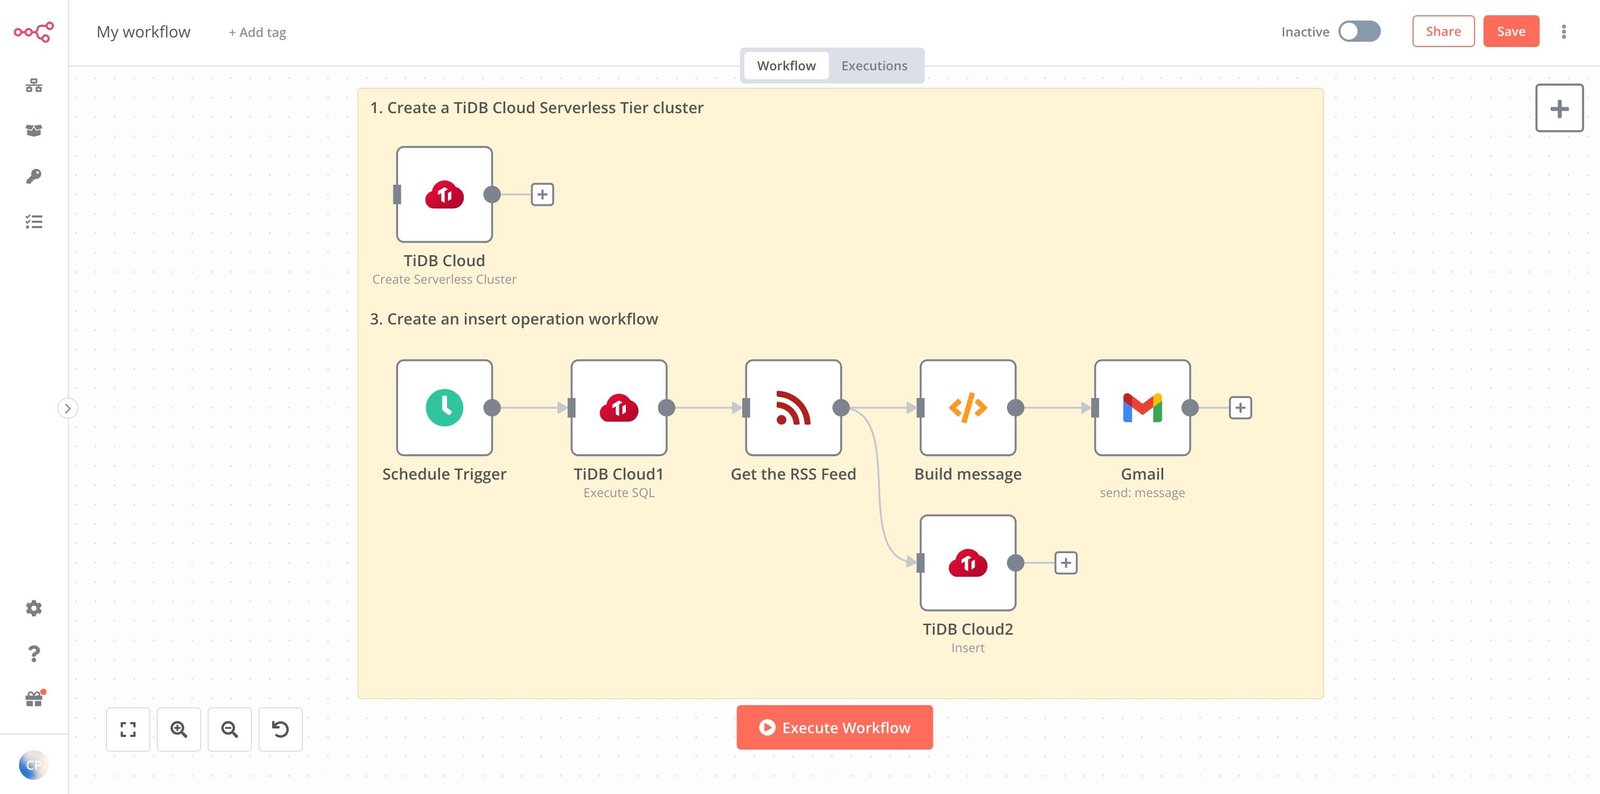Add node after the Gmail node
This screenshot has height=794, width=1600.
(x=1240, y=408)
